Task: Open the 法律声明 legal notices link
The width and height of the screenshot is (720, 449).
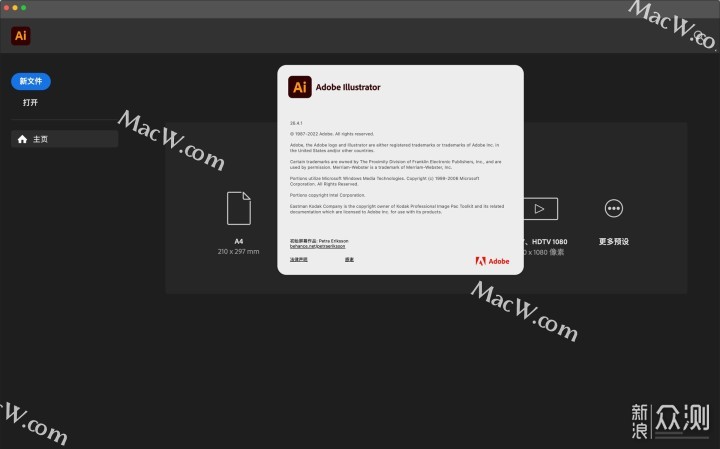Action: 298,260
